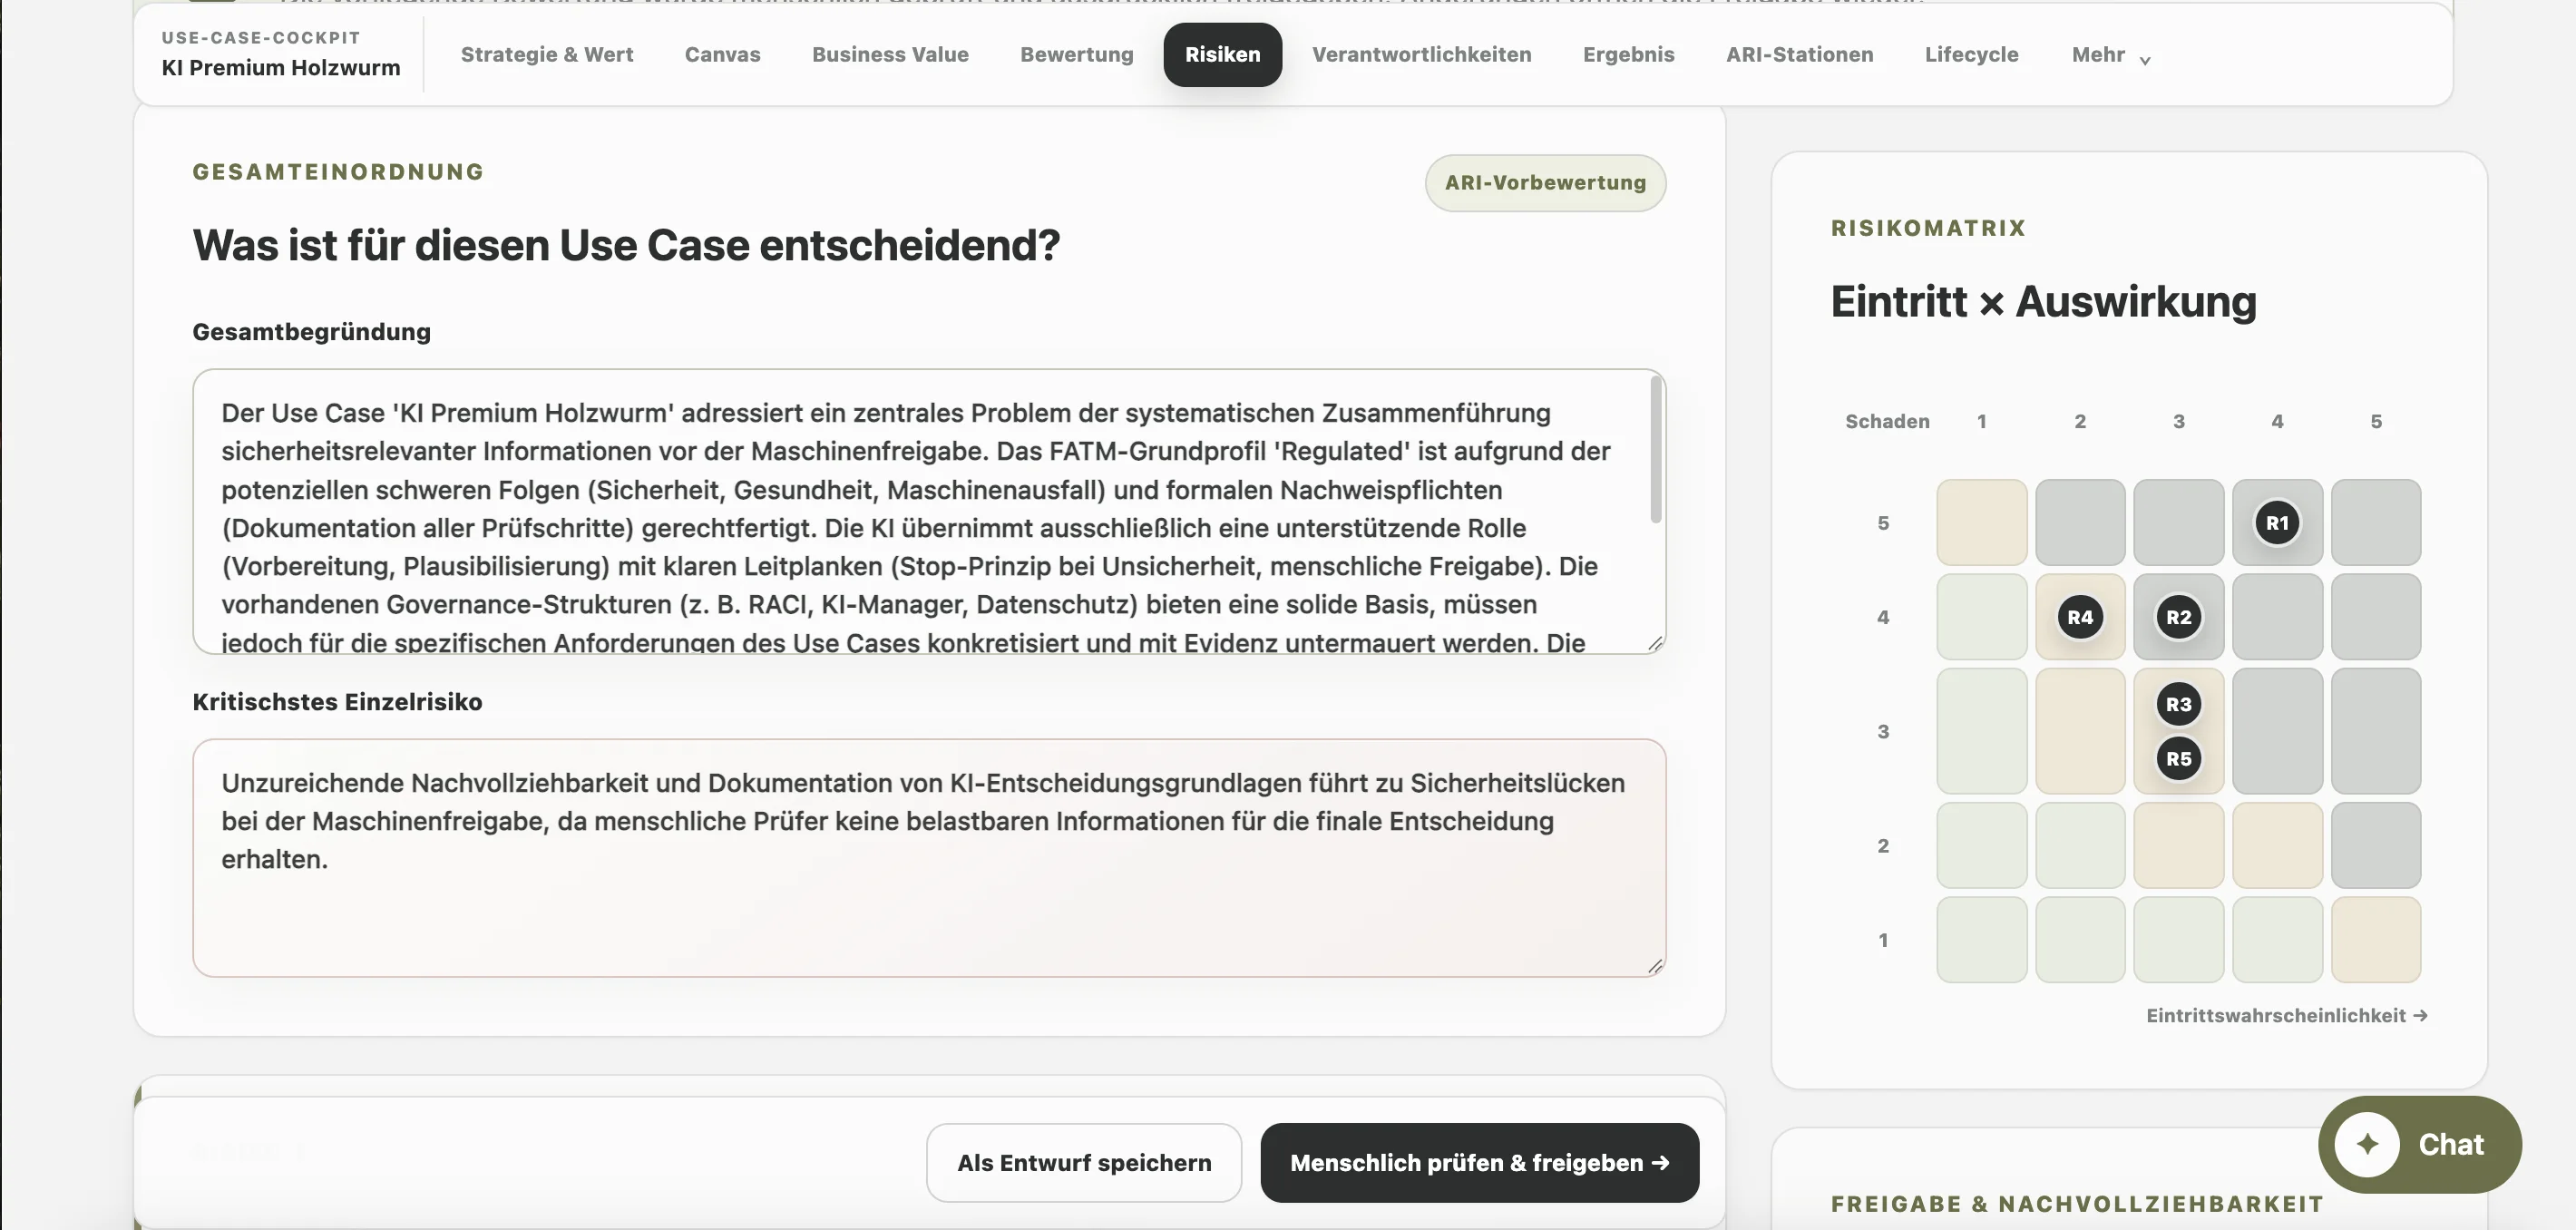Click the Eintritt × Auswirkung heading
Screen dimensions: 2576x1230
[x=2043, y=302]
